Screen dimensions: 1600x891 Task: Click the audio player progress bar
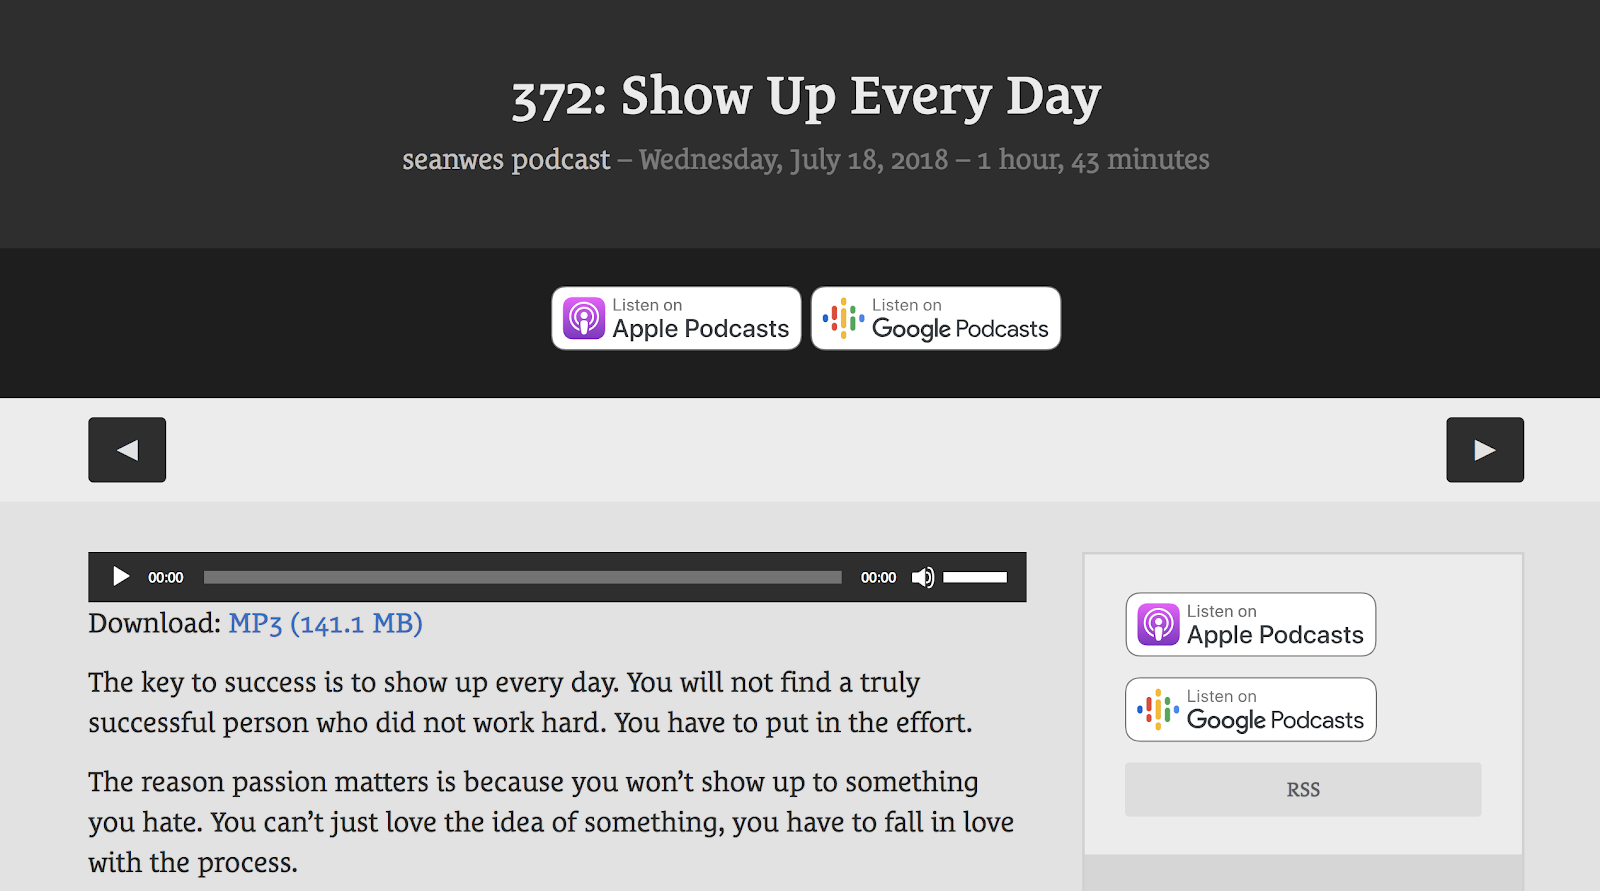522,577
